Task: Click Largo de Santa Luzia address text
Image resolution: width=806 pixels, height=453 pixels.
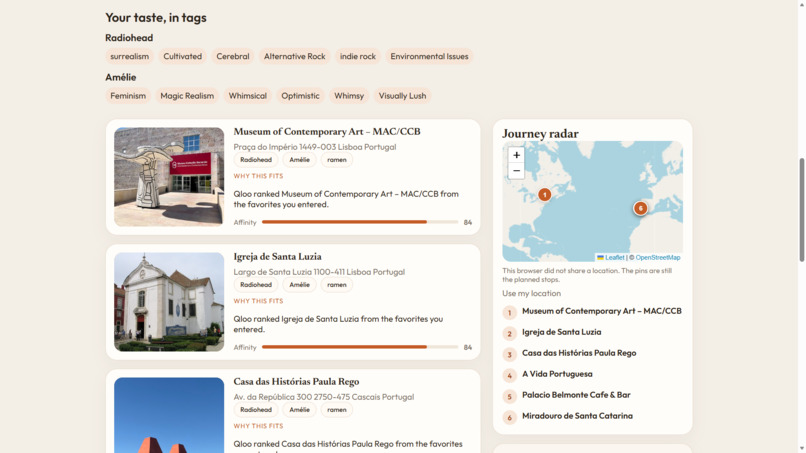Action: point(319,272)
